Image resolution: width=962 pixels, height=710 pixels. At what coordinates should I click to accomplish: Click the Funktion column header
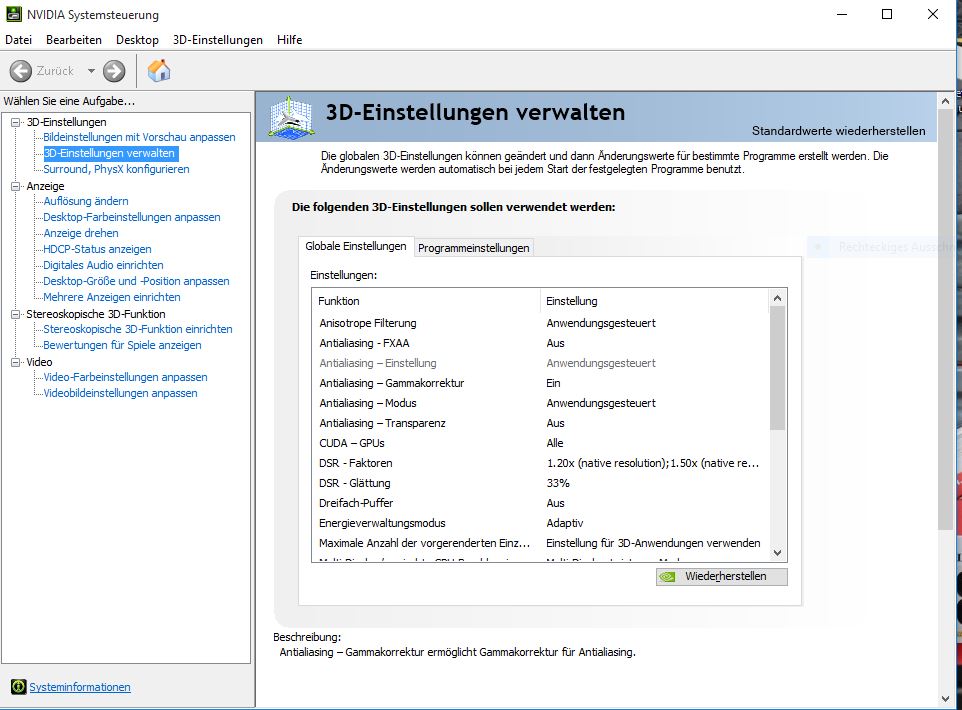pos(426,301)
